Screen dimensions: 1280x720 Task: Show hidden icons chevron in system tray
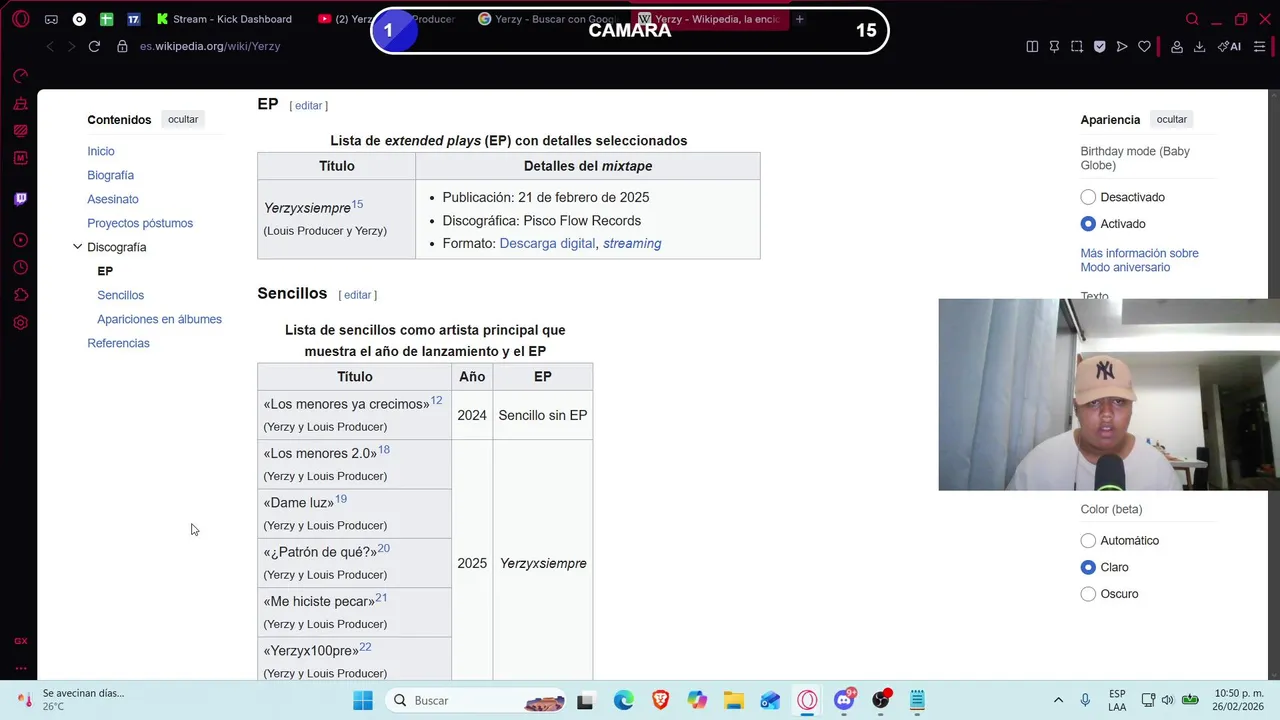tap(1058, 700)
